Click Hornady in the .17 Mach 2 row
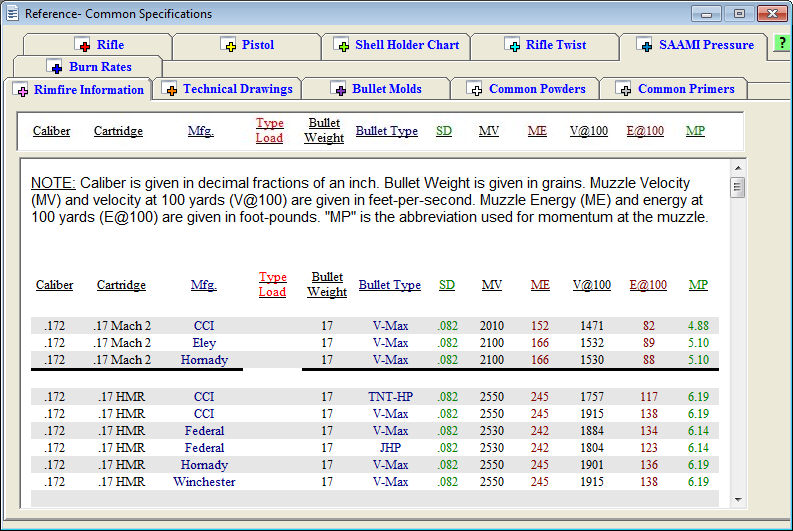 (x=204, y=360)
